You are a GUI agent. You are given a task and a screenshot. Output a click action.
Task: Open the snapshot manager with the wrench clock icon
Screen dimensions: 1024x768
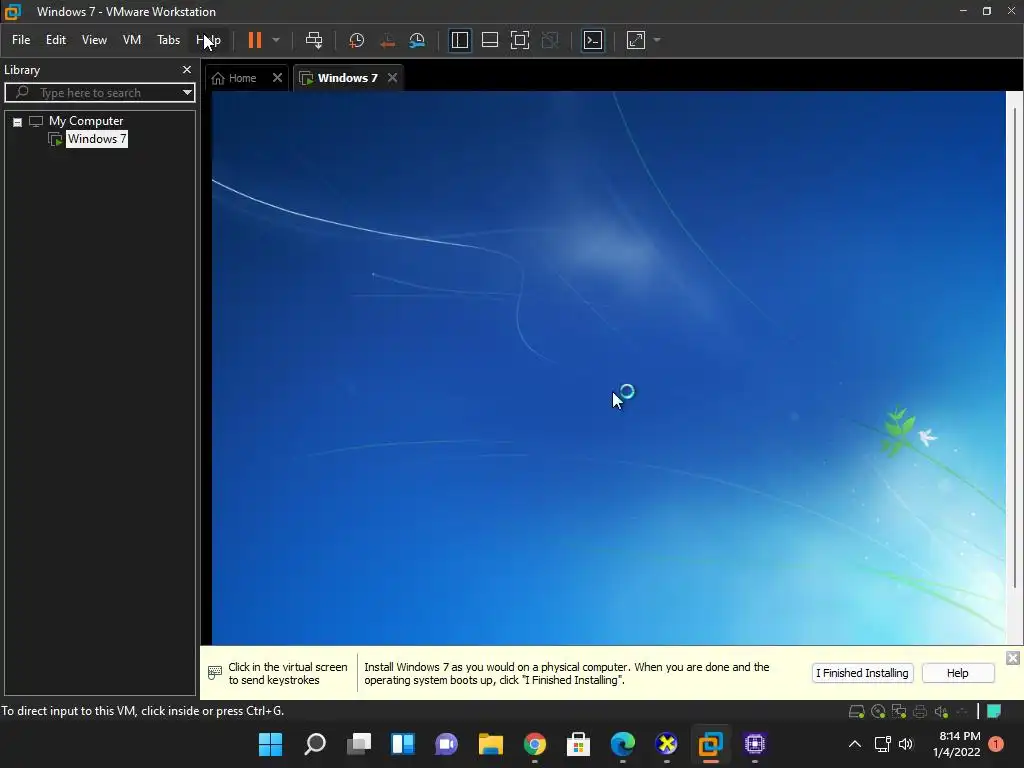click(417, 40)
